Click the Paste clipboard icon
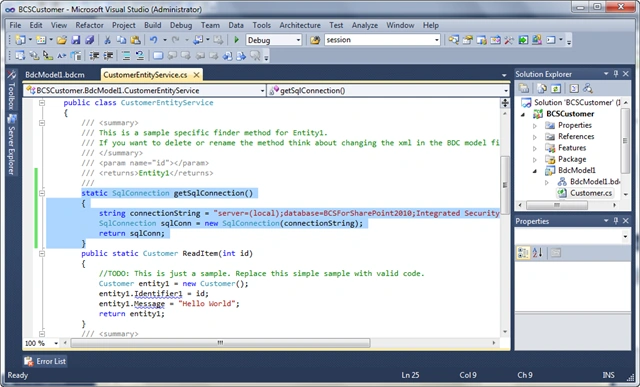Image resolution: width=640 pixels, height=387 pixels. point(135,40)
